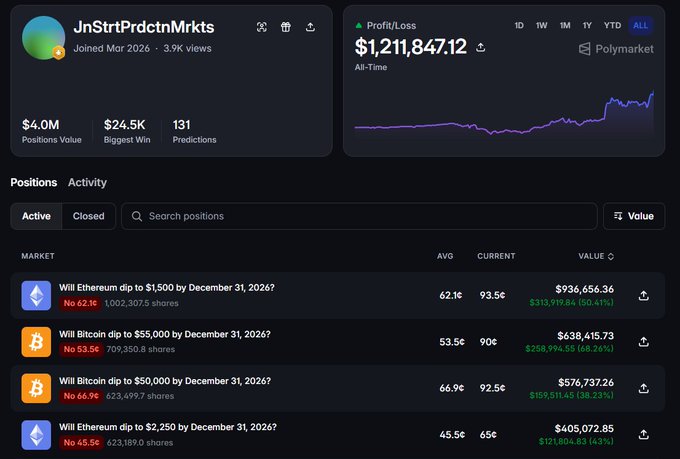Screen dimensions: 680x459
Task: Click the share icon next to $1,211,847.12
Action: 481,47
